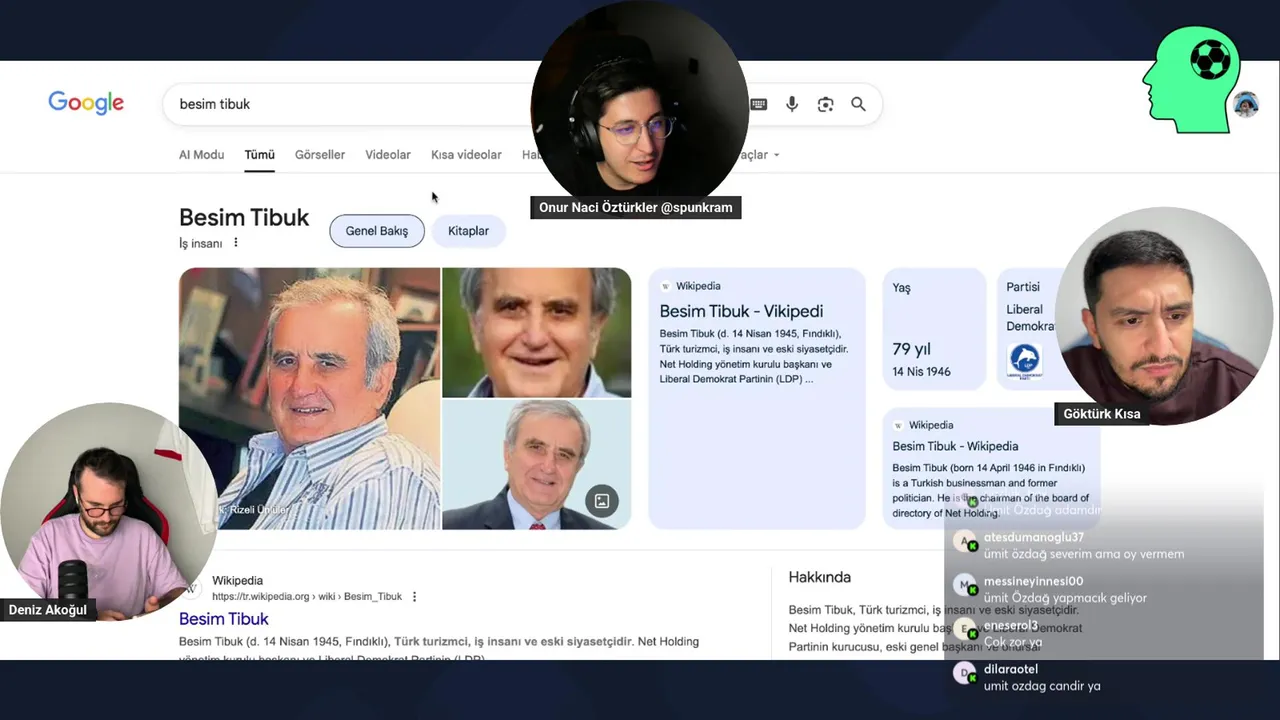The height and width of the screenshot is (720, 1280).
Task: Click the green football-head channel logo
Action: point(1192,79)
